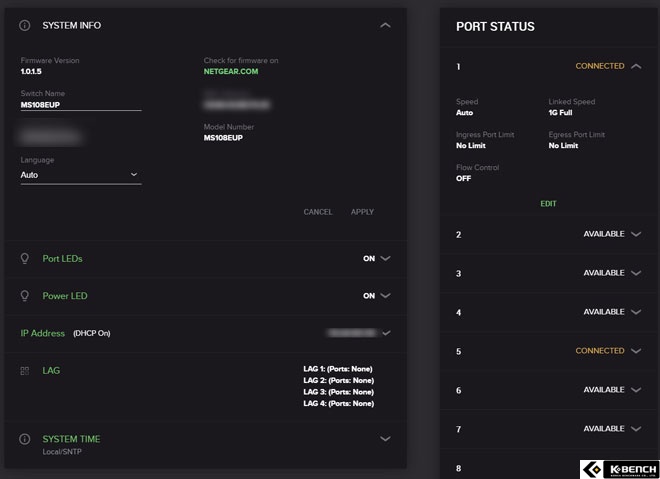Click port 5 CONNECTED status
The image size is (660, 479).
tap(600, 351)
